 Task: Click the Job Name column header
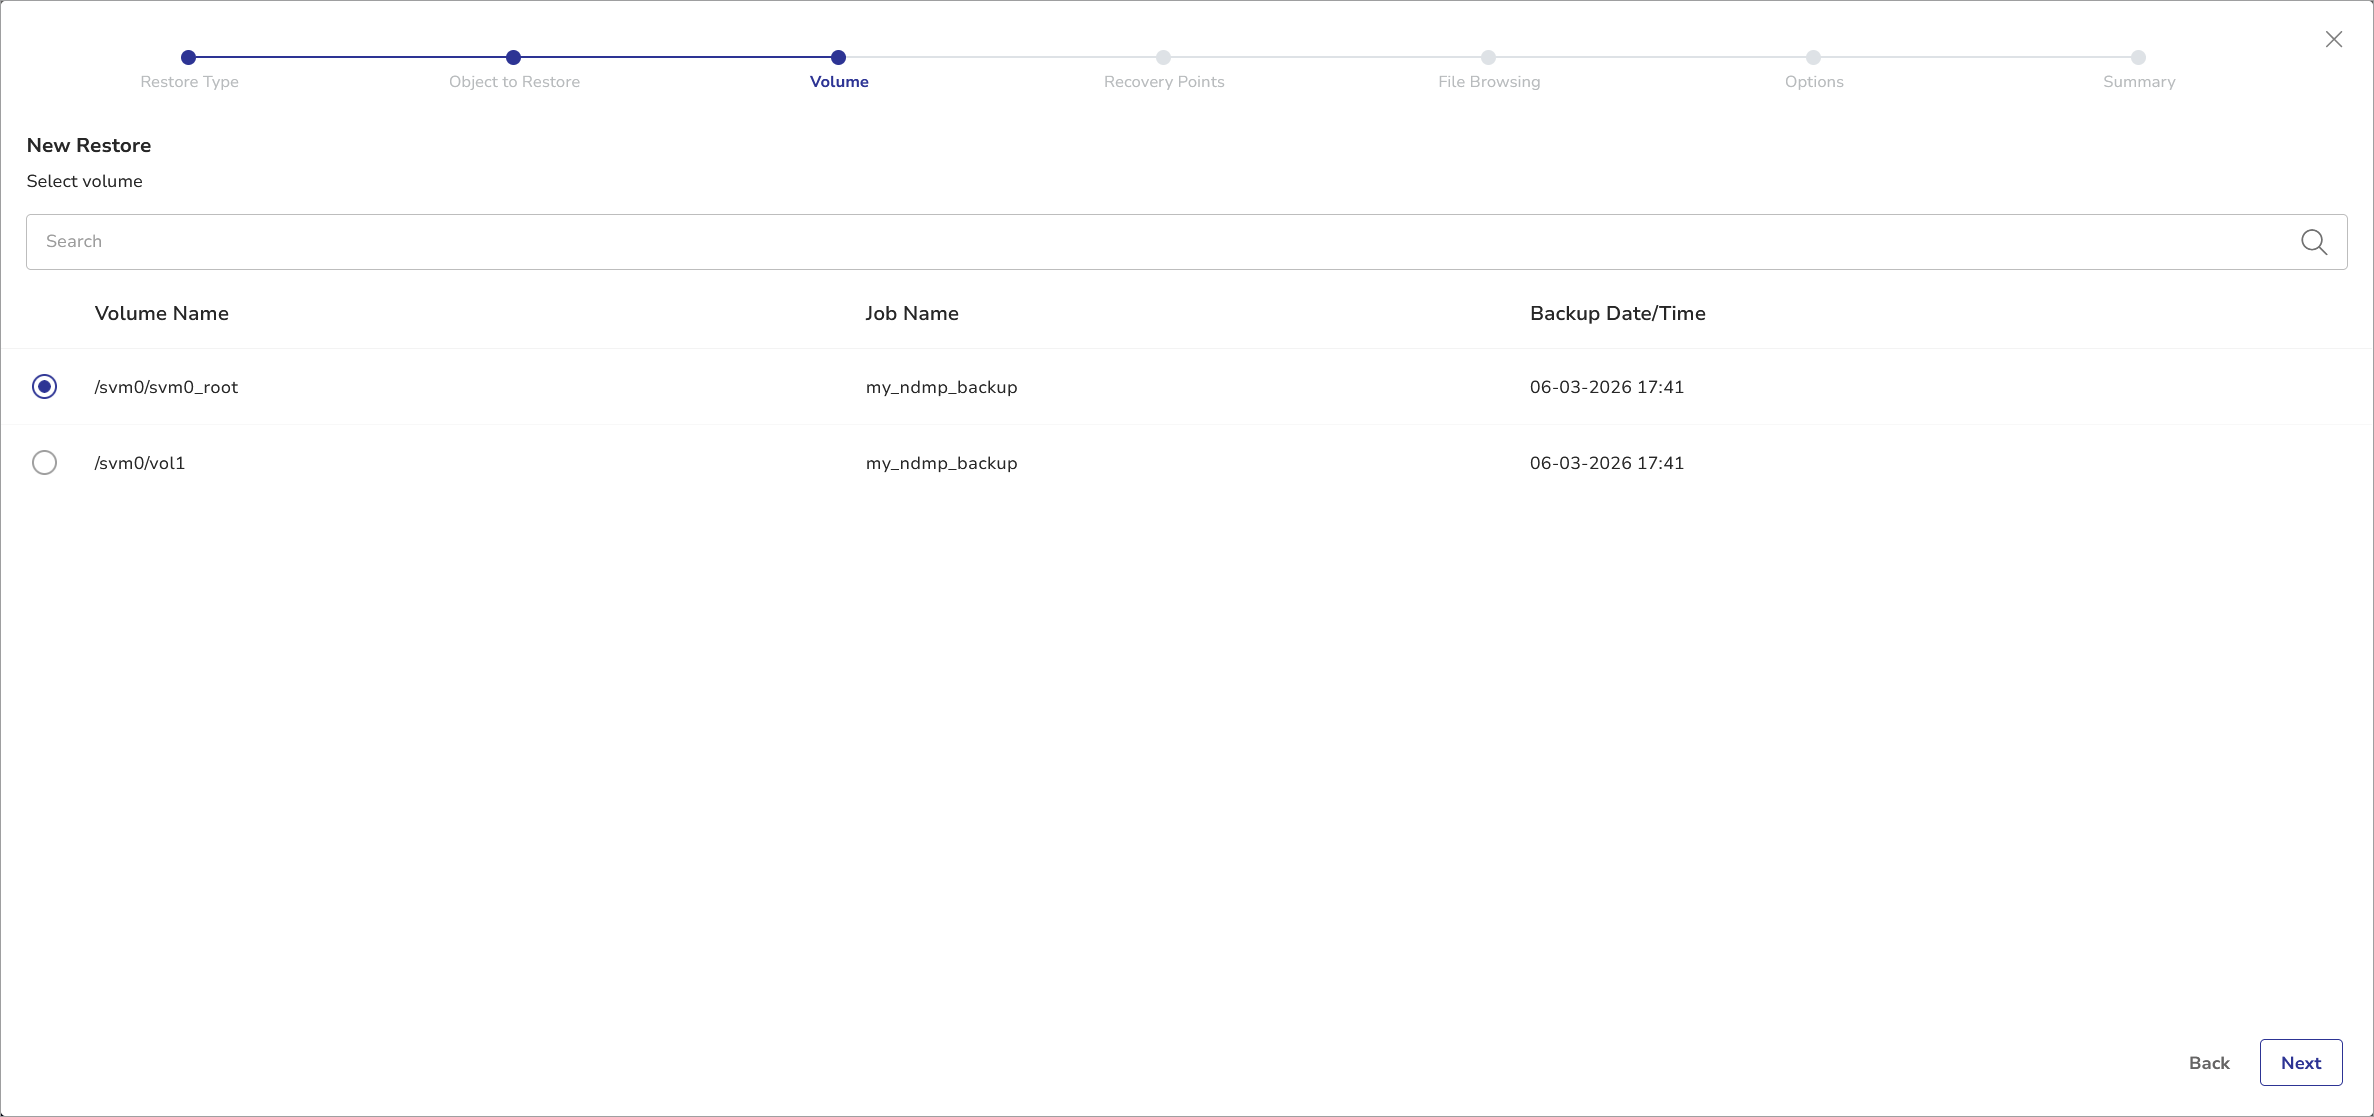pyautogui.click(x=911, y=314)
